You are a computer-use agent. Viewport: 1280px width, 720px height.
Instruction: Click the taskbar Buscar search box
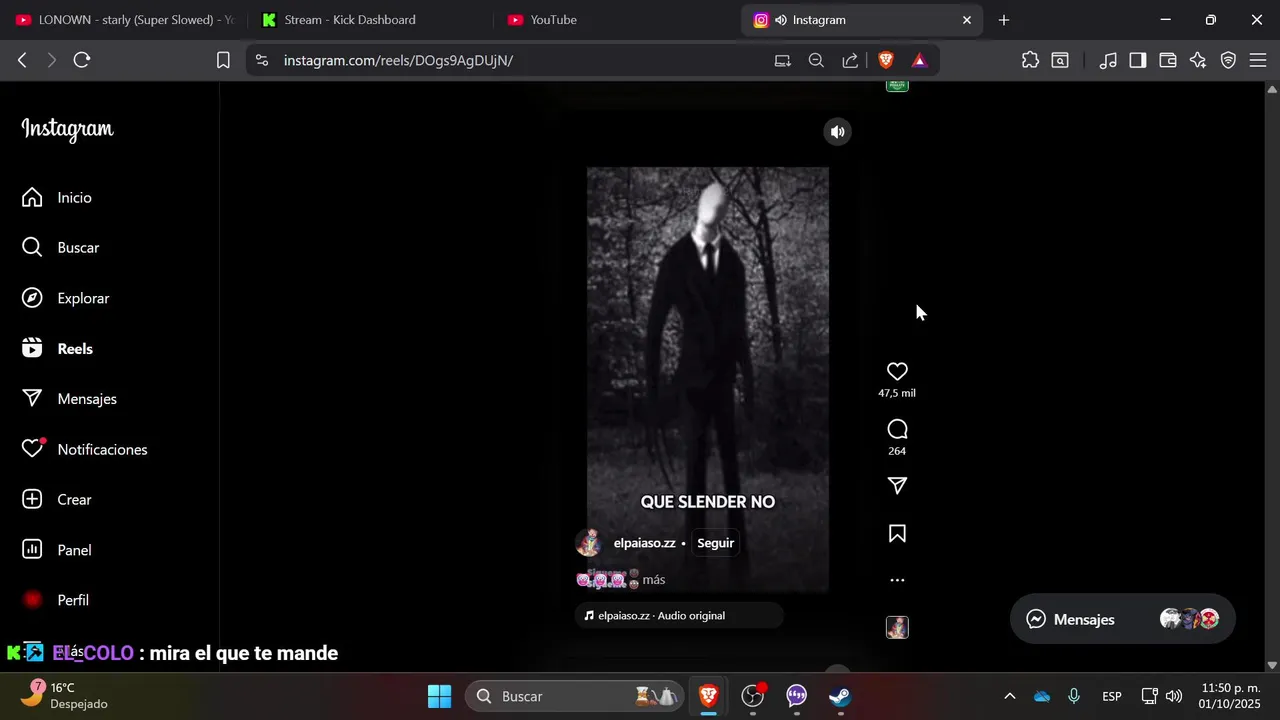click(574, 696)
